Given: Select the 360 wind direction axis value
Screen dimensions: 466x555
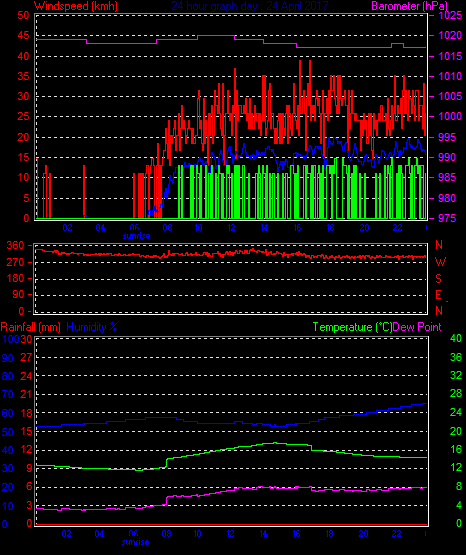Looking at the screenshot, I should 16,245.
